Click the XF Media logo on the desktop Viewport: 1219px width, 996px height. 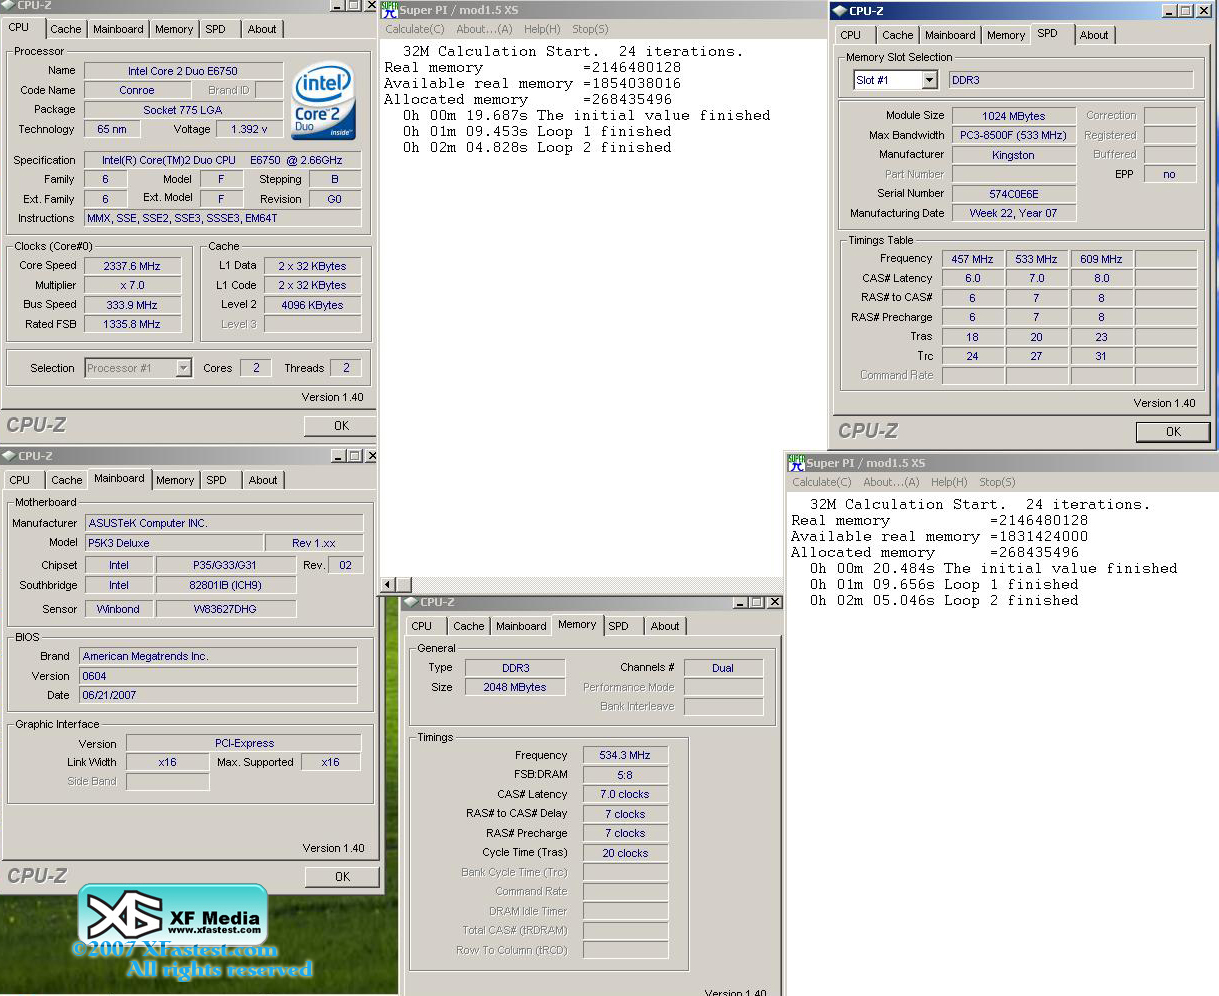click(x=173, y=916)
